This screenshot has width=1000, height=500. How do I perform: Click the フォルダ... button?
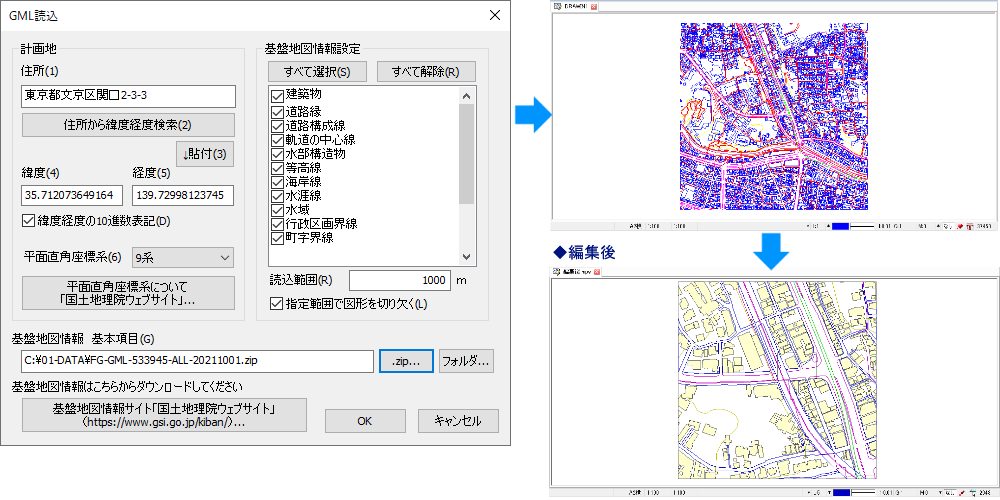[x=467, y=361]
